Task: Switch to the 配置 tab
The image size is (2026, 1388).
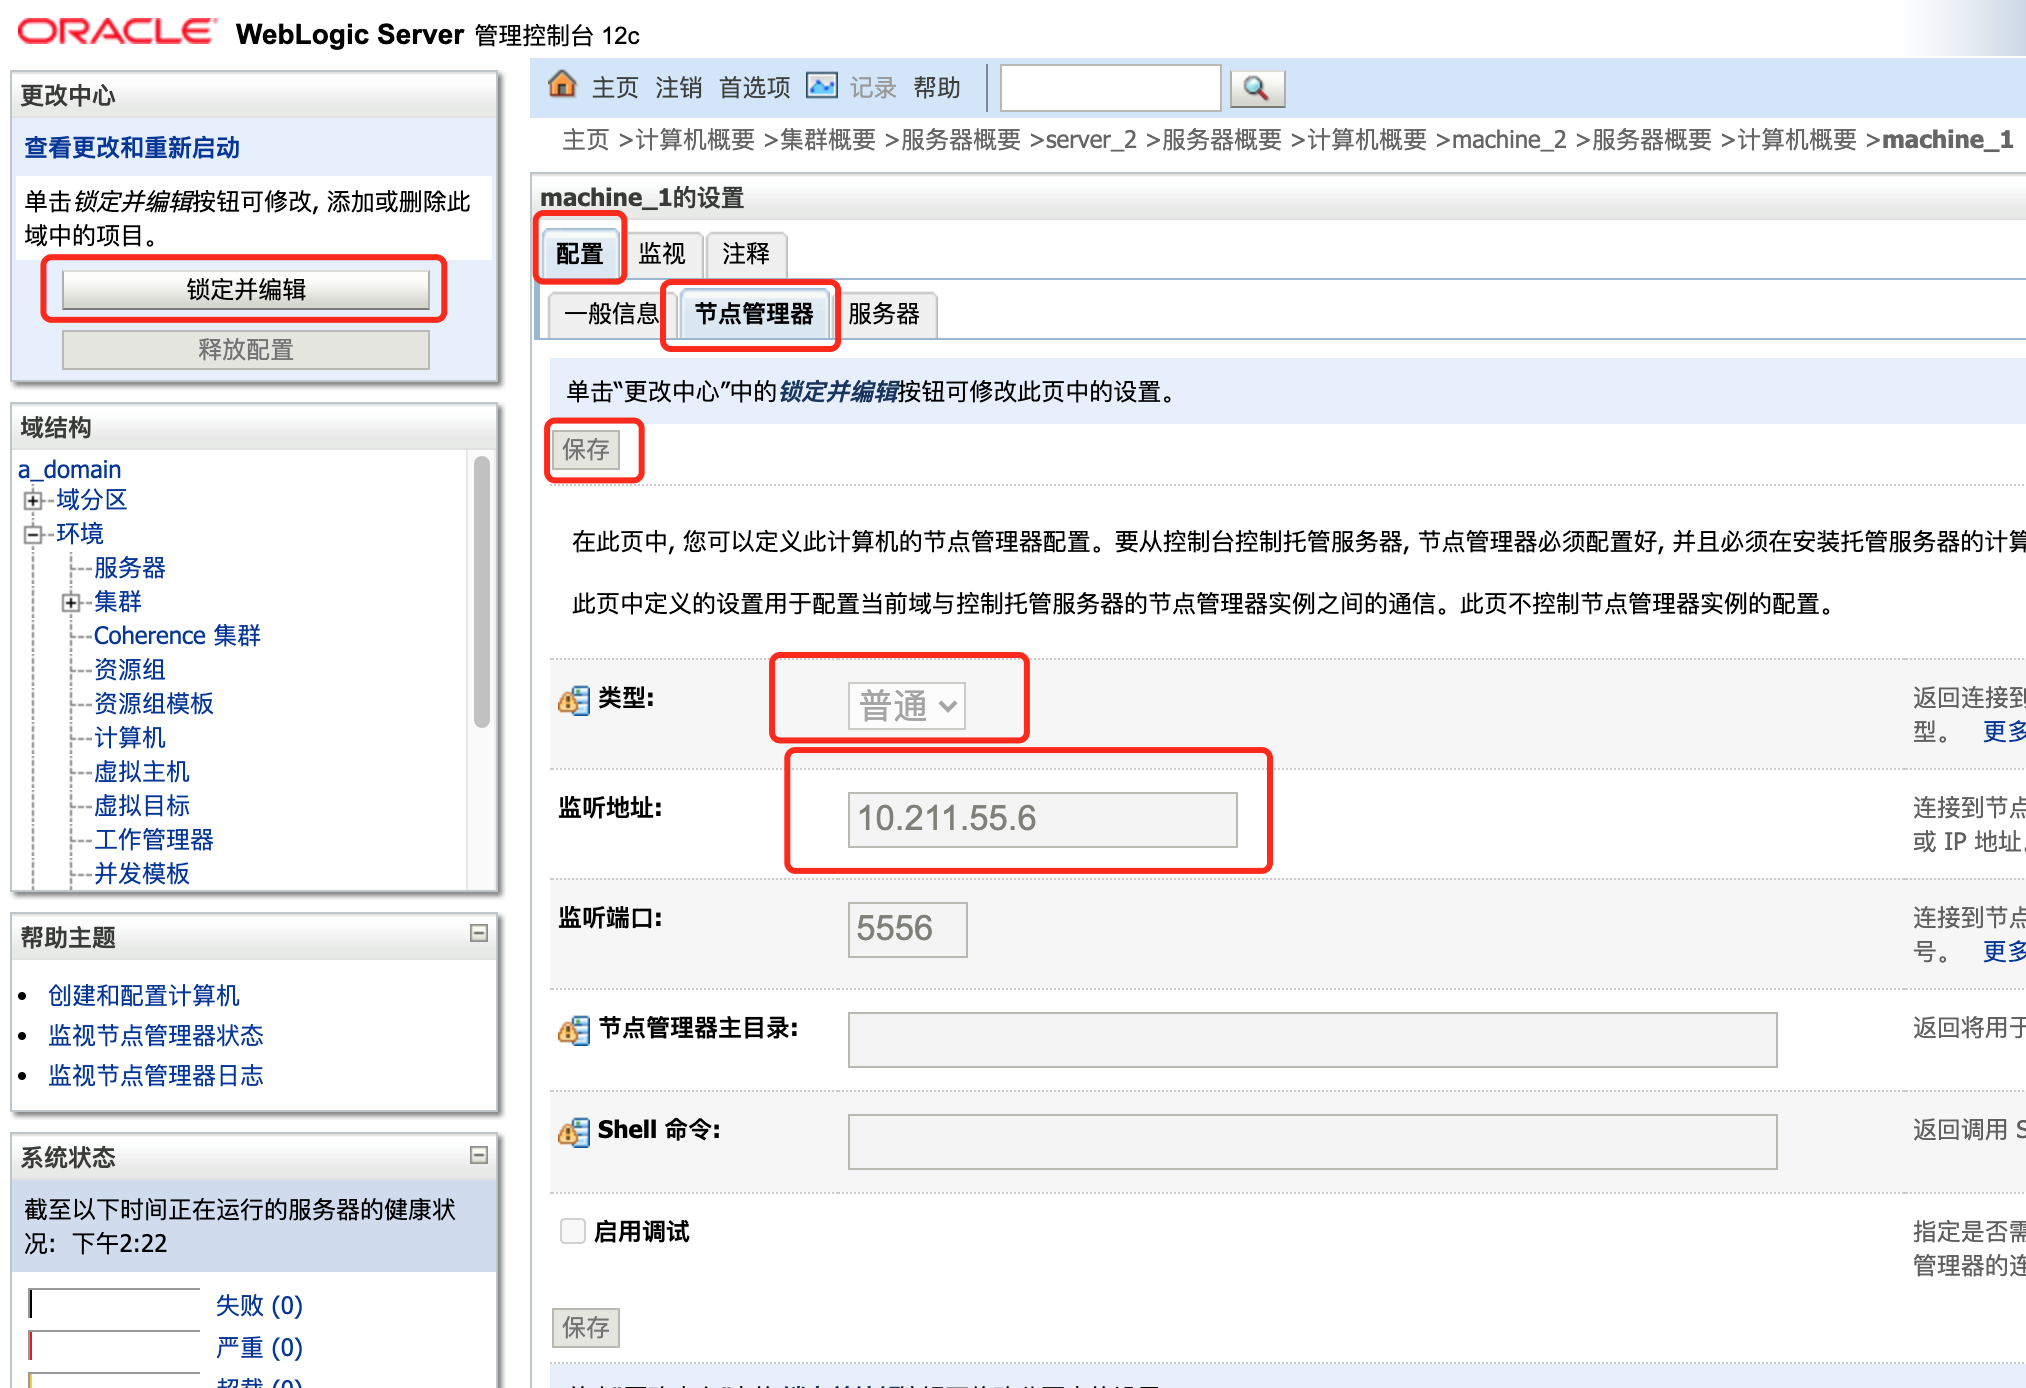Action: pos(580,254)
